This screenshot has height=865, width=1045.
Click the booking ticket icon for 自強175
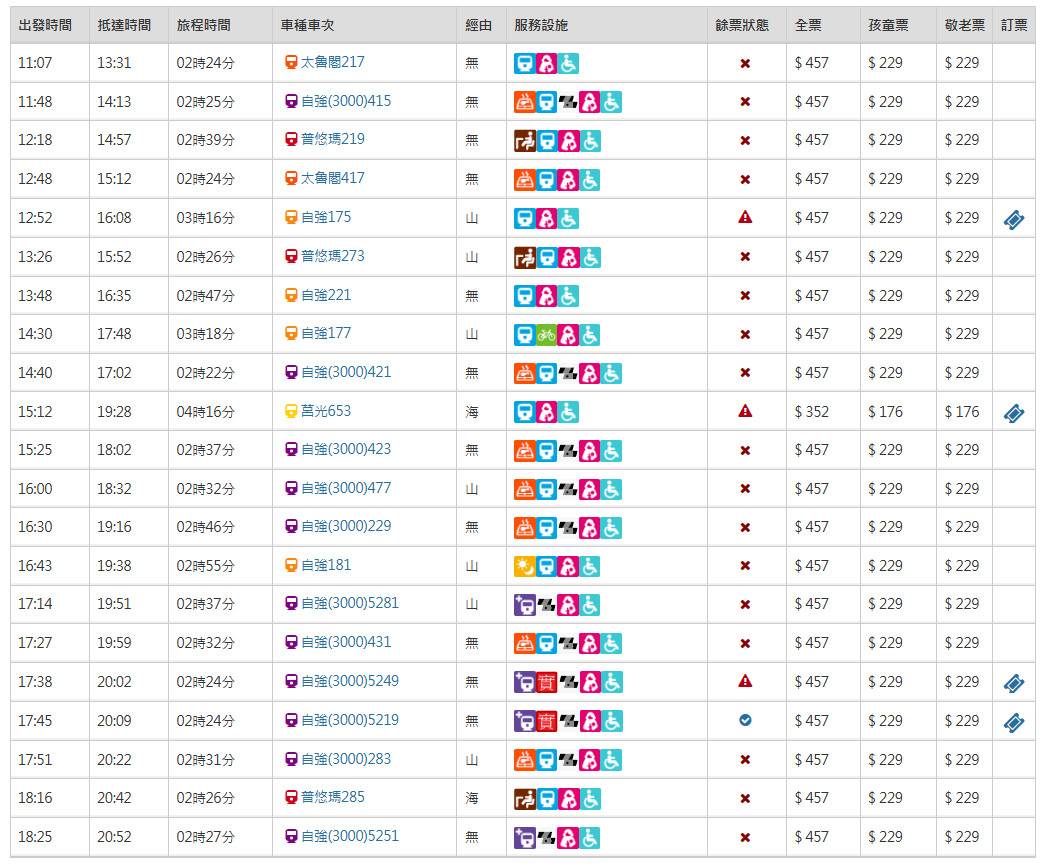coord(1013,220)
